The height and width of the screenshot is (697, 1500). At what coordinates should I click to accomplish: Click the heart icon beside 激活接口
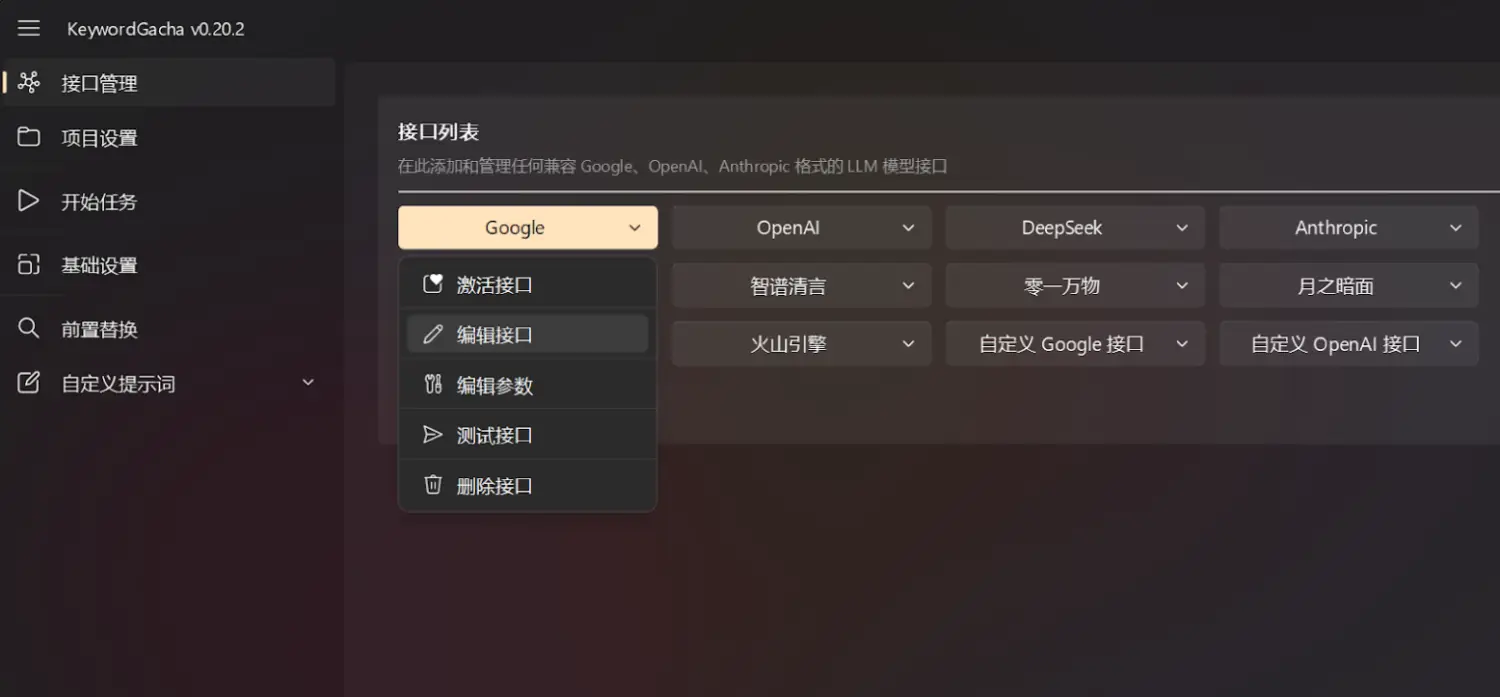tap(433, 284)
